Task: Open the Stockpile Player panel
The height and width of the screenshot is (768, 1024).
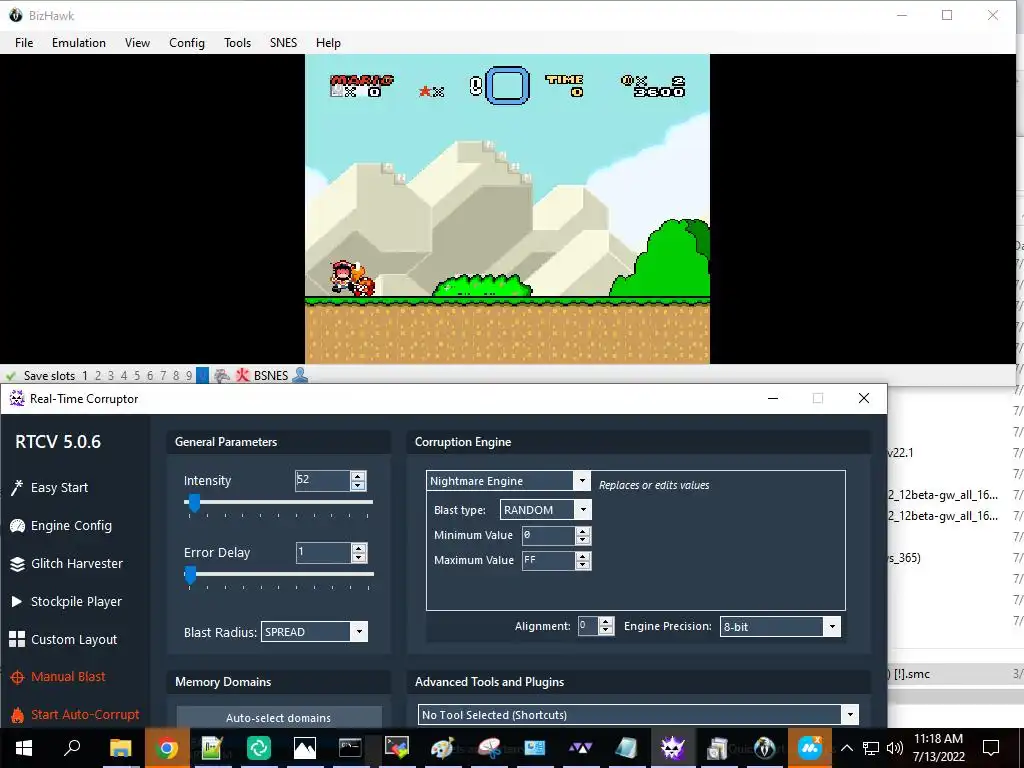Action: (67, 601)
